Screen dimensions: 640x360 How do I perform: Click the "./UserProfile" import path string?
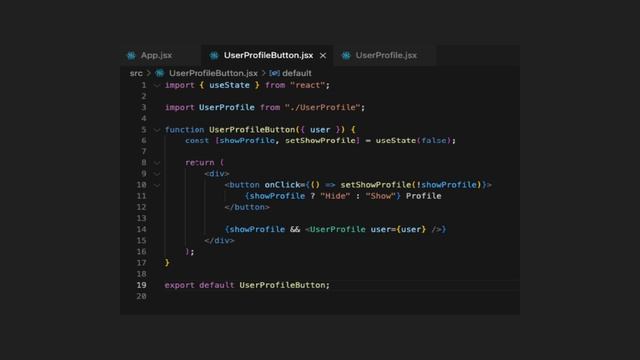[322, 107]
